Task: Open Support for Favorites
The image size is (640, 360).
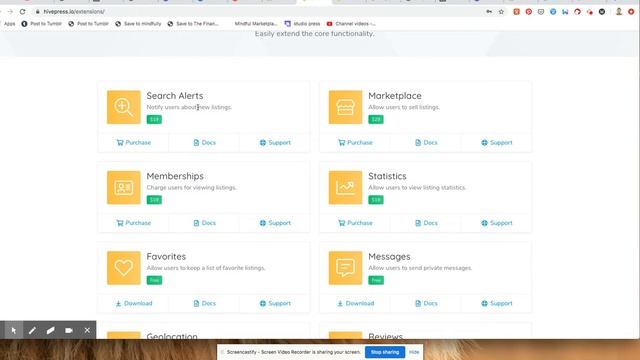Action: (275, 303)
